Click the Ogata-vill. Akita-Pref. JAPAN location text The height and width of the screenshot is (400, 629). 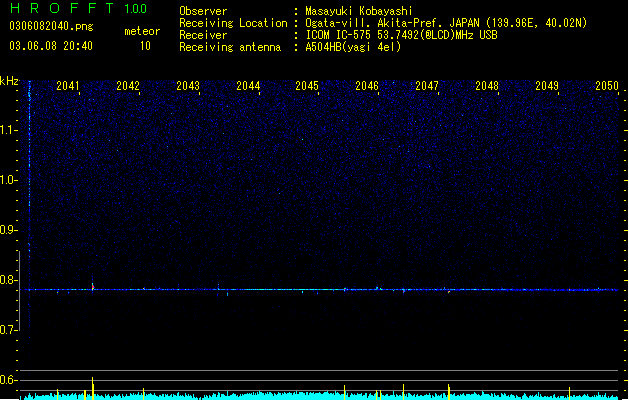point(446,23)
